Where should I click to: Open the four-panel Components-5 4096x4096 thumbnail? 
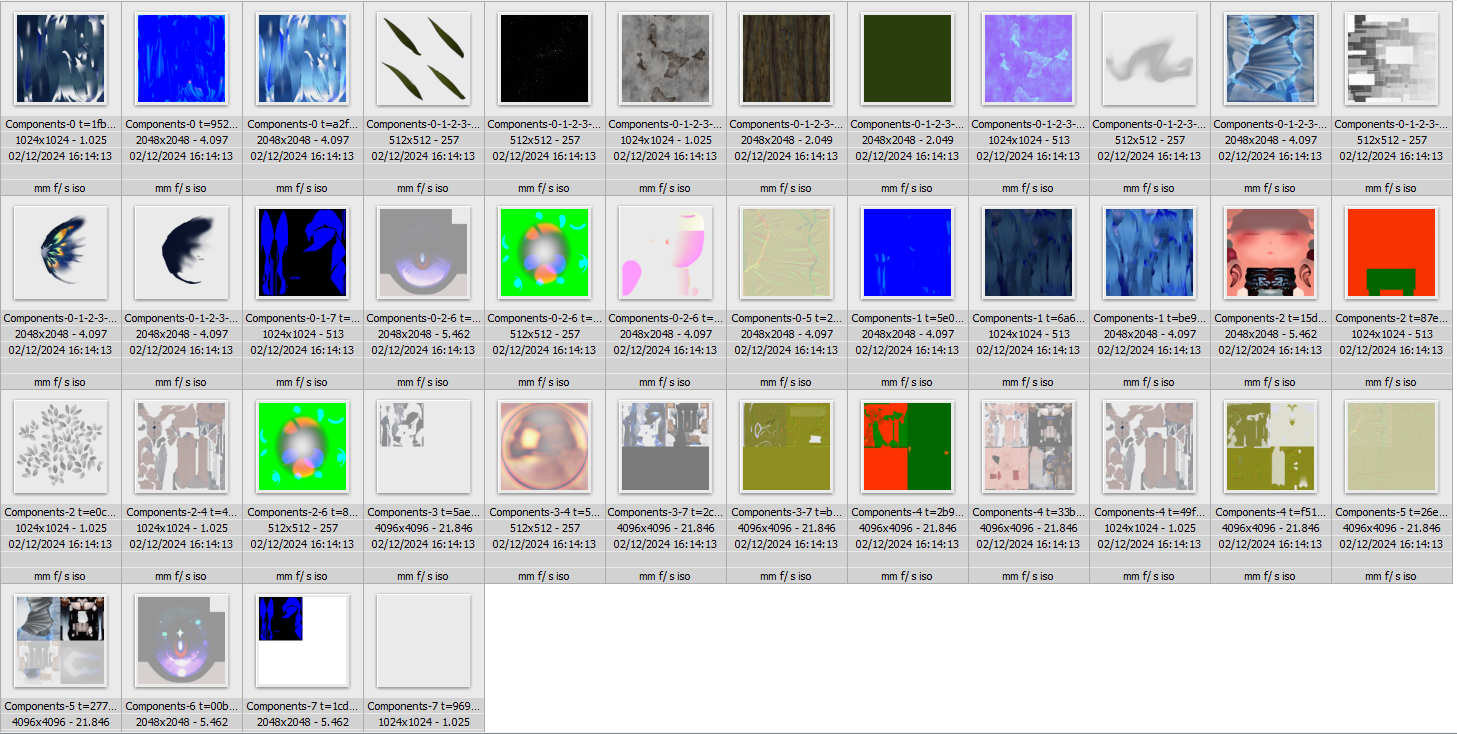(60, 640)
